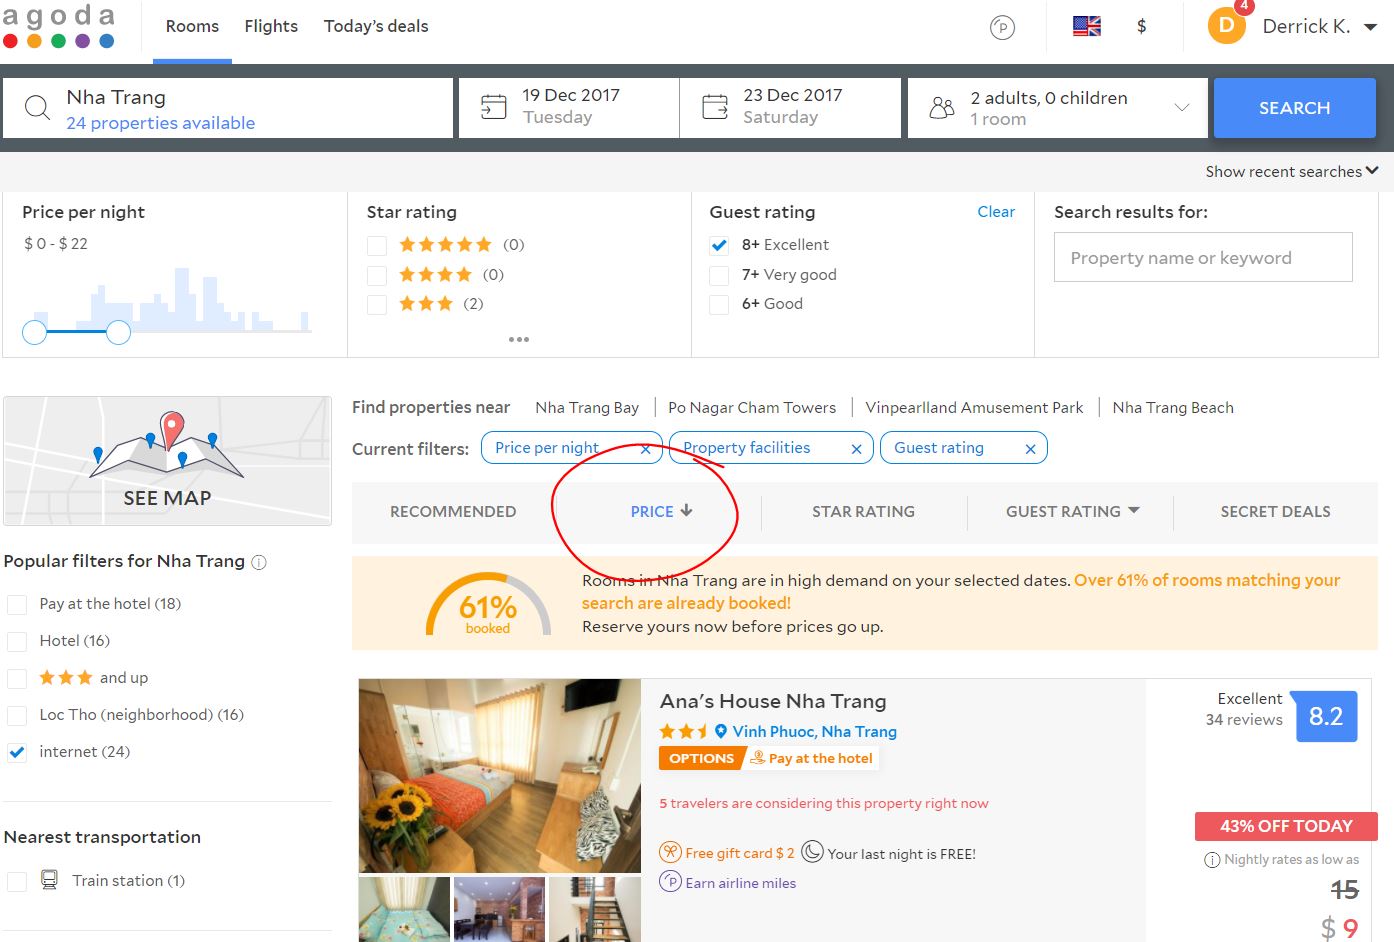Click the guests people icon
The height and width of the screenshot is (942, 1394).
pos(942,108)
